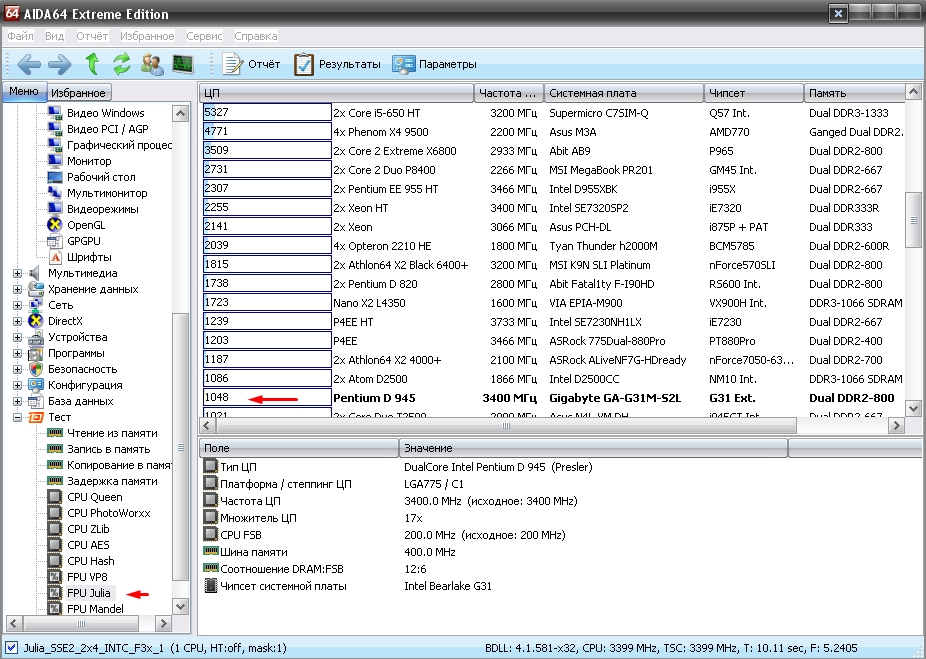
Task: Expand the Мультимедиа tree node
Action: tap(17, 273)
